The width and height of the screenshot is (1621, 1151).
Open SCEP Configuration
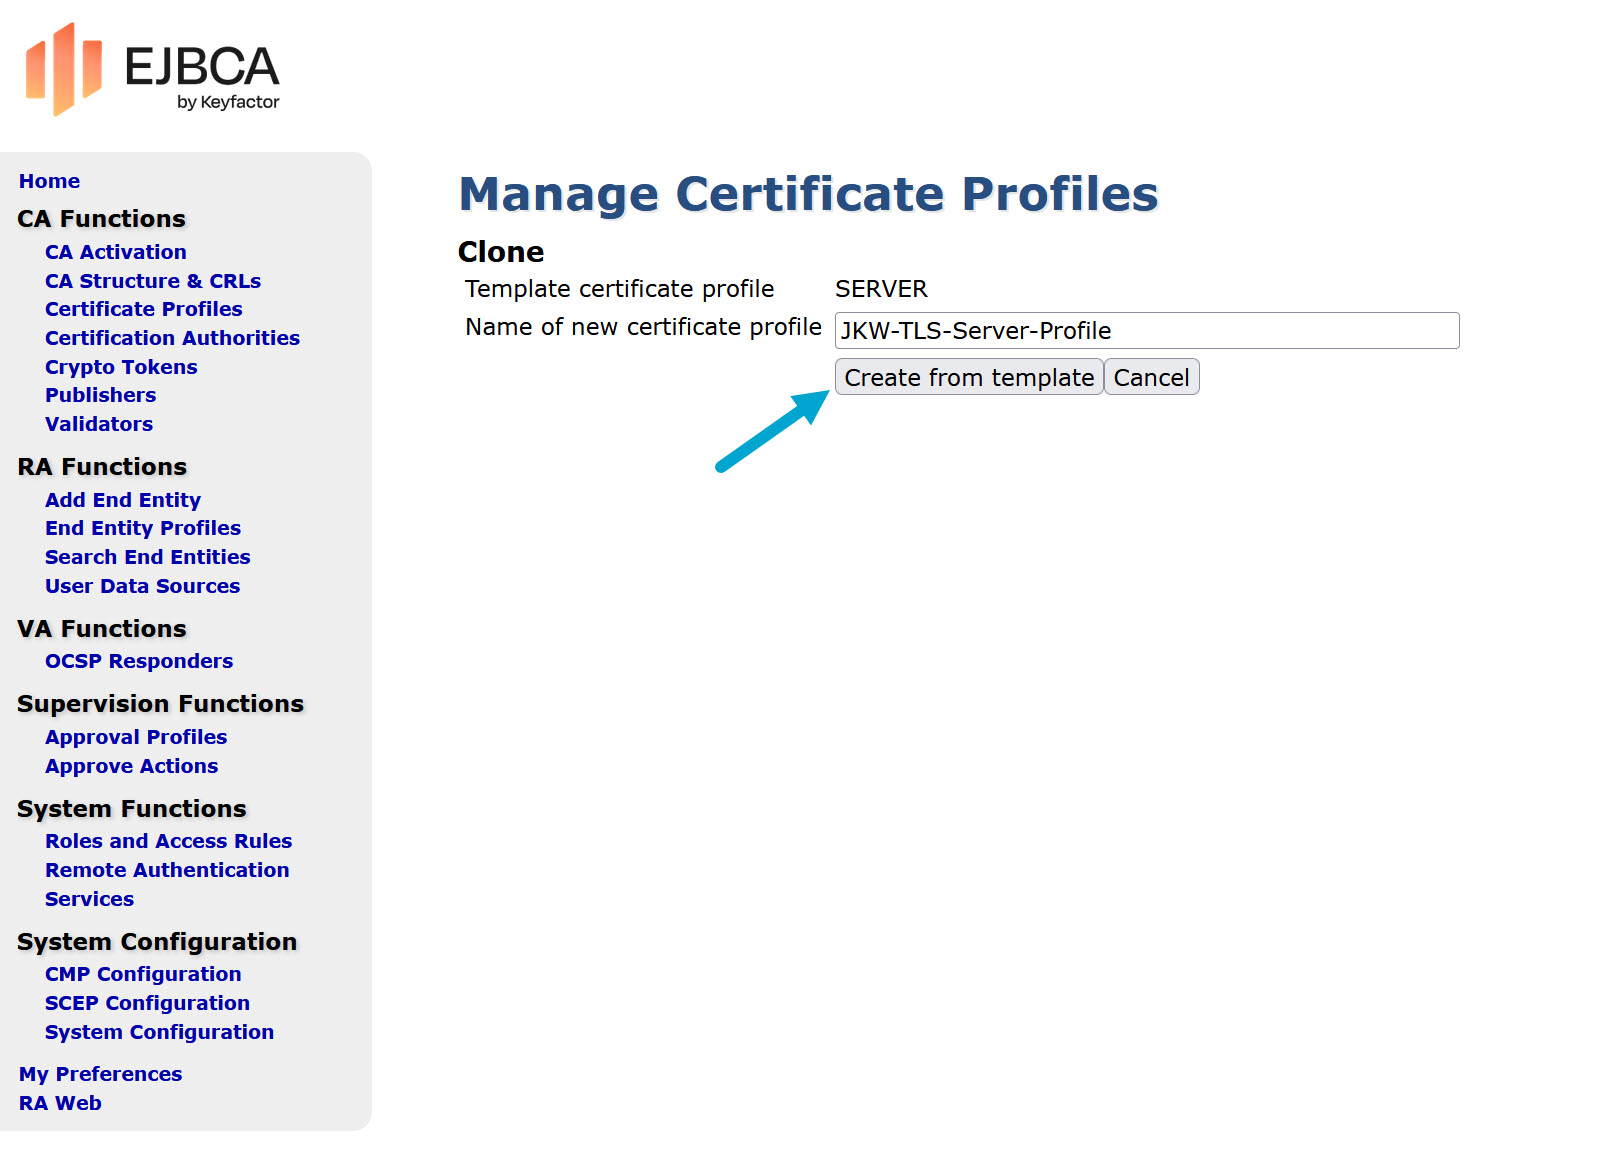147,1003
